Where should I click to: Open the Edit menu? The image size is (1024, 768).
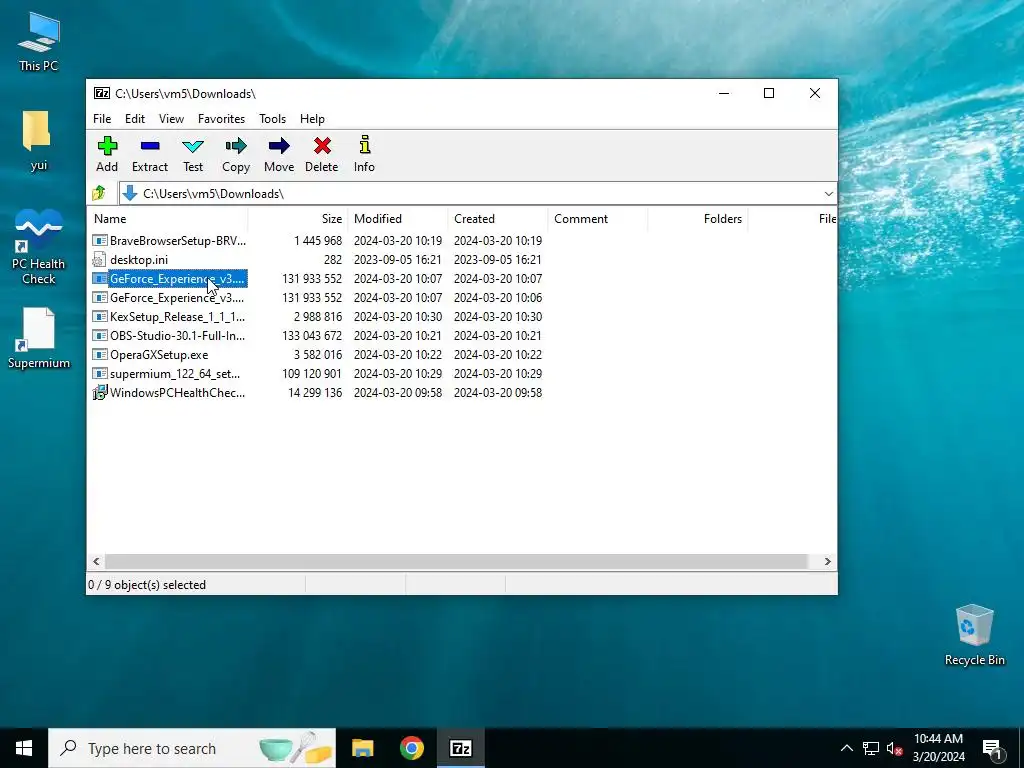coord(135,119)
